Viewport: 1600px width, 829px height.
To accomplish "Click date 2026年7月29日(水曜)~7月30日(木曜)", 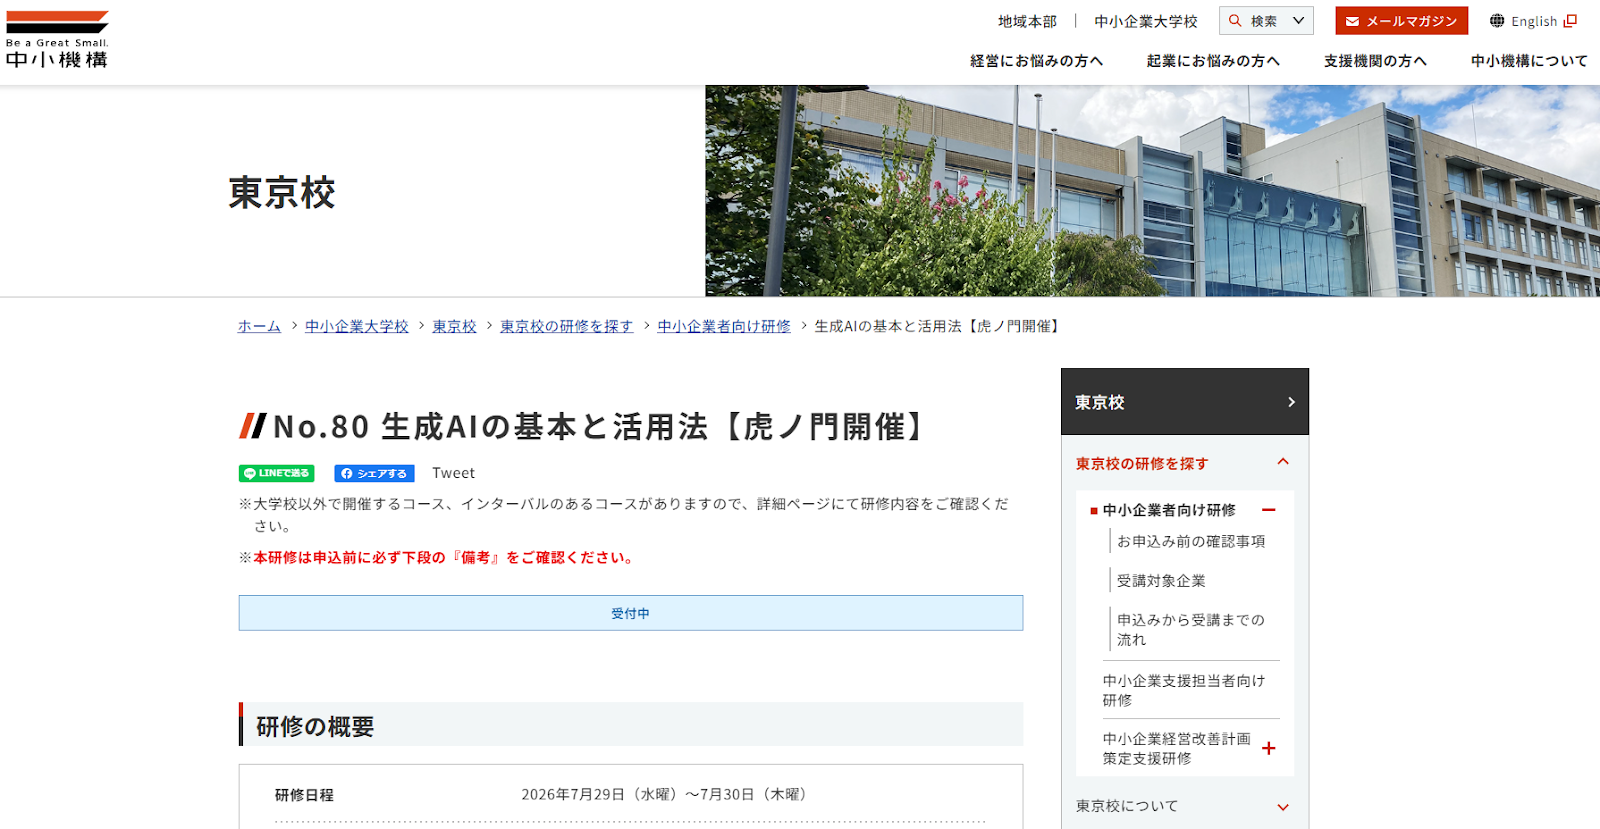I will coord(666,794).
